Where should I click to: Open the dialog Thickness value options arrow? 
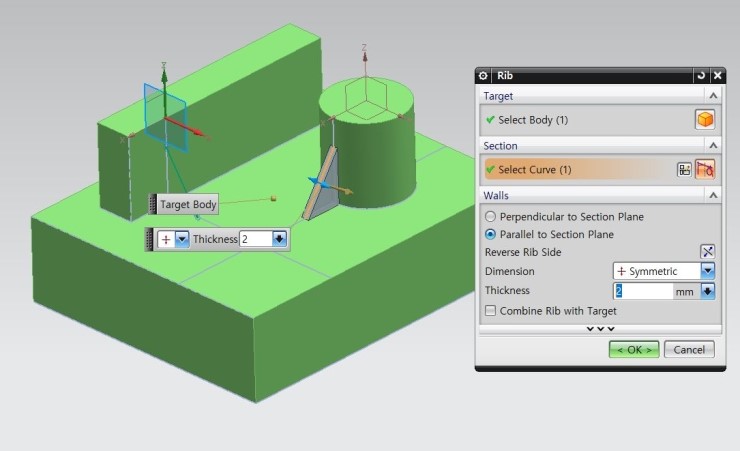707,291
